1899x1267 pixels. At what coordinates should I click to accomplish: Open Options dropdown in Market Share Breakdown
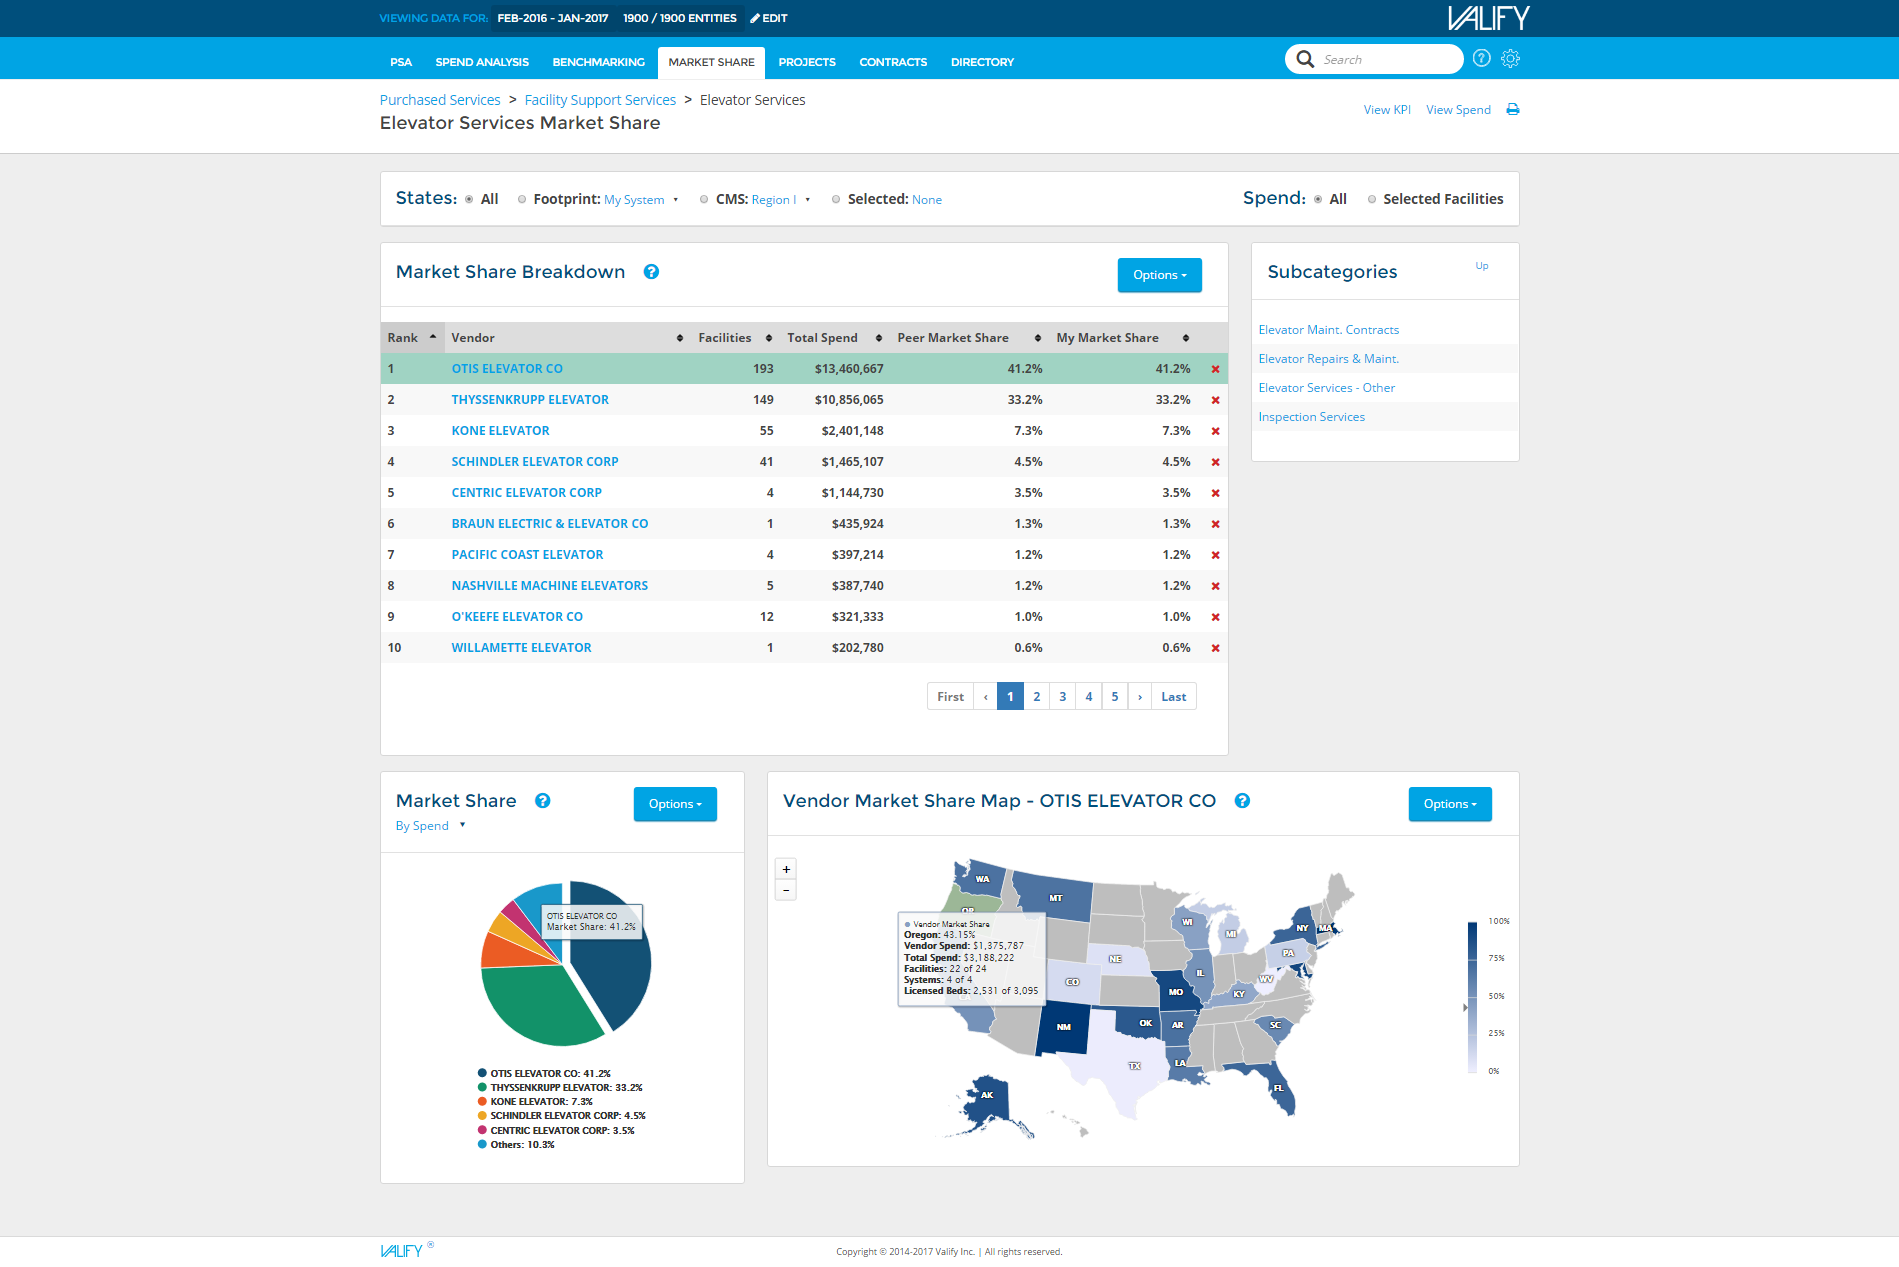pyautogui.click(x=1159, y=275)
